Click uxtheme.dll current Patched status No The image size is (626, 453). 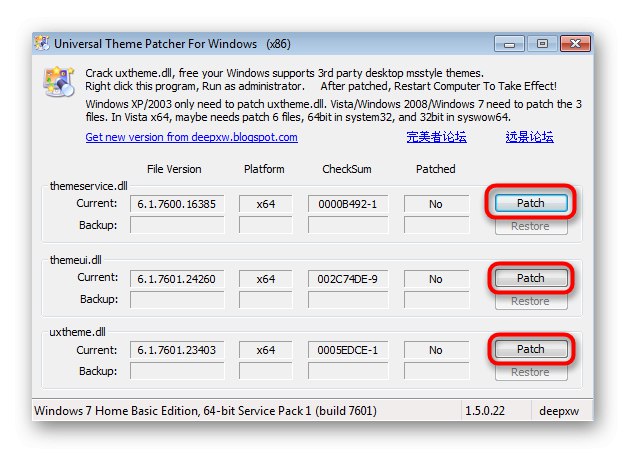pyautogui.click(x=436, y=350)
